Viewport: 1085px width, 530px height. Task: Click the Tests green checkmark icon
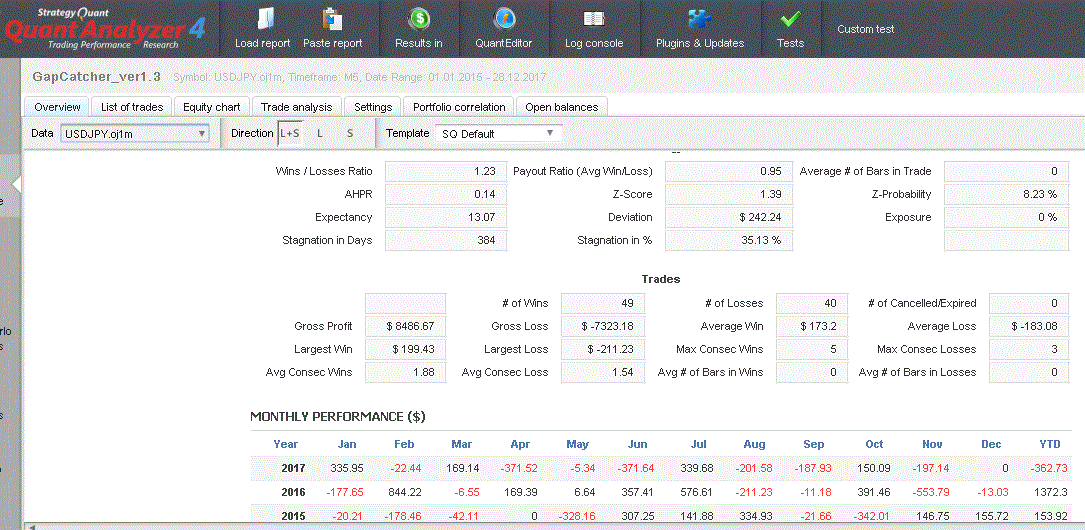point(790,19)
